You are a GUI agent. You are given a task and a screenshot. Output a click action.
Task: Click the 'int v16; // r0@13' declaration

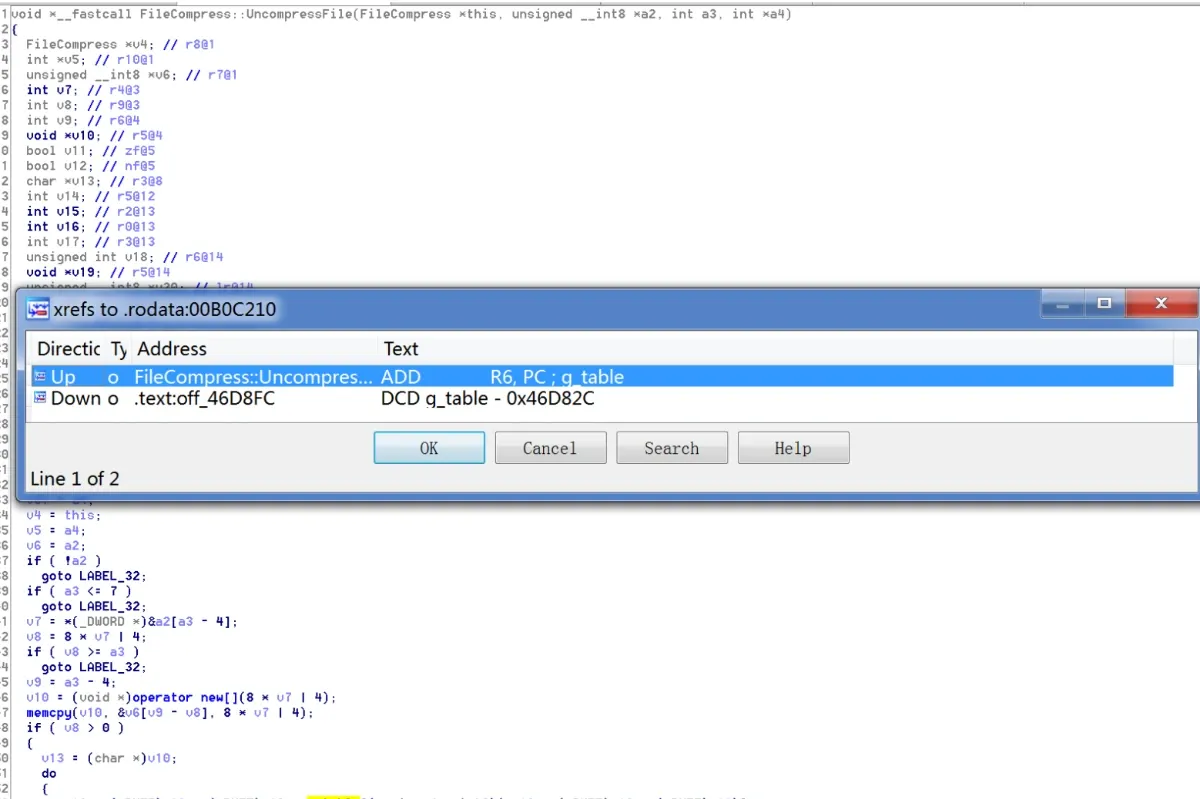point(90,226)
